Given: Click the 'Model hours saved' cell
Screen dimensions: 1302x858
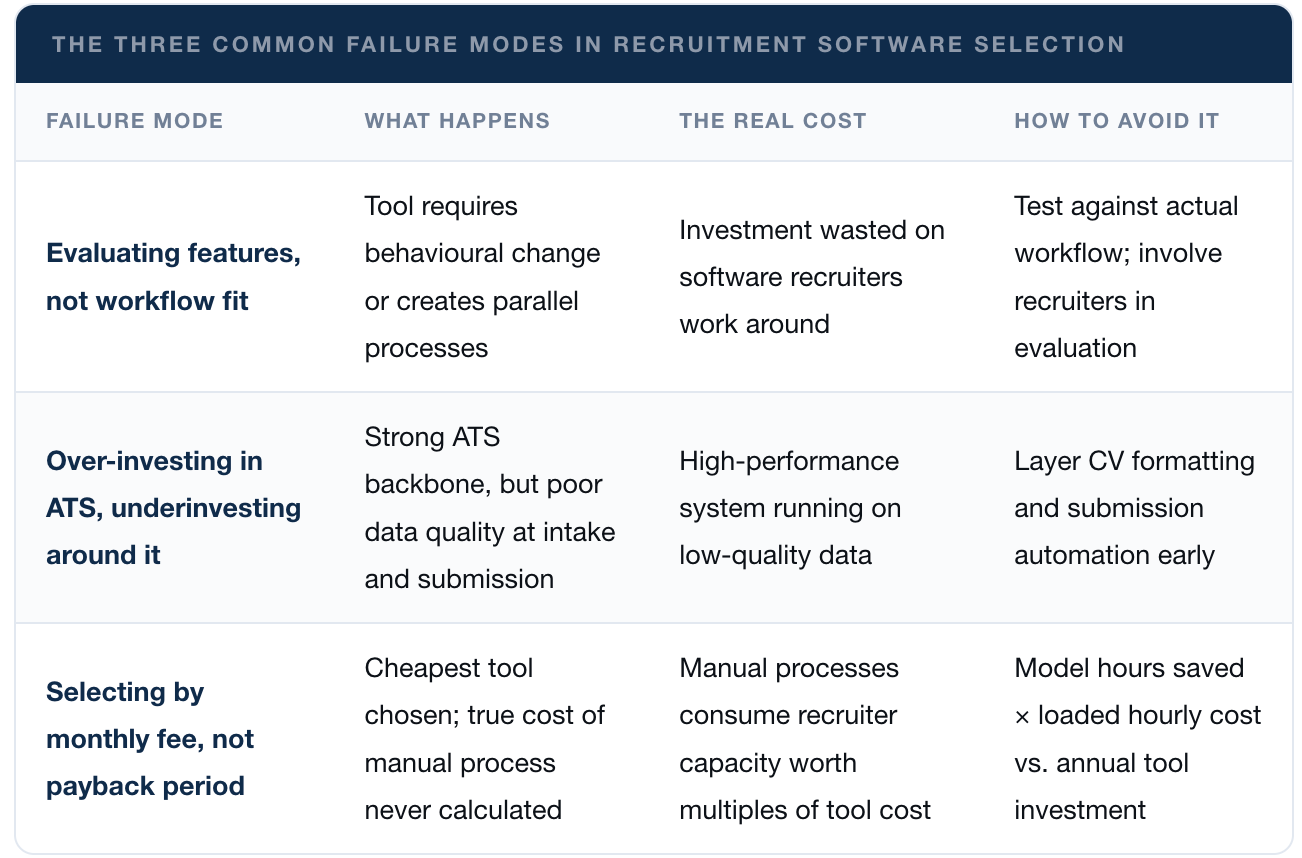Looking at the screenshot, I should pos(1129,668).
